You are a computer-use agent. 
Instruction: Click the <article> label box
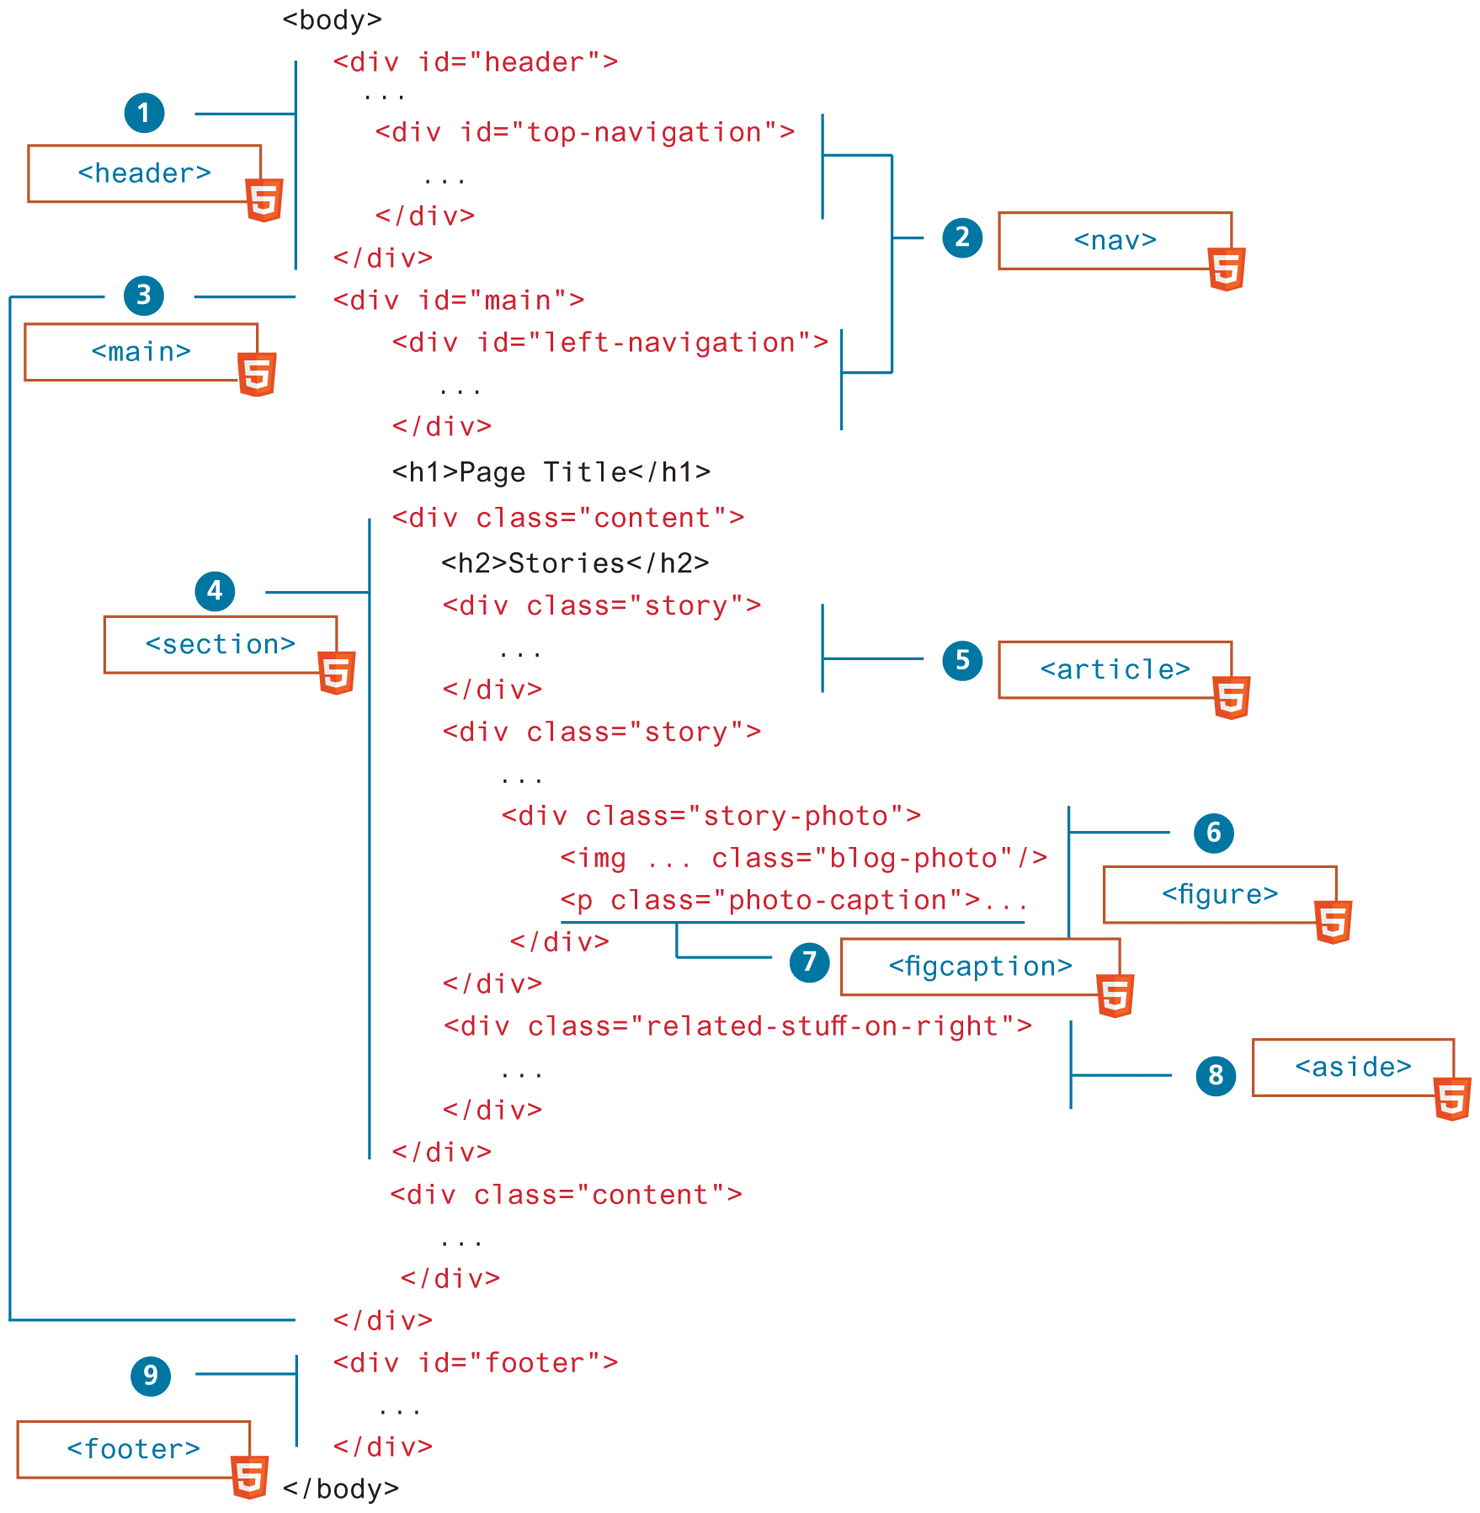pyautogui.click(x=1114, y=669)
